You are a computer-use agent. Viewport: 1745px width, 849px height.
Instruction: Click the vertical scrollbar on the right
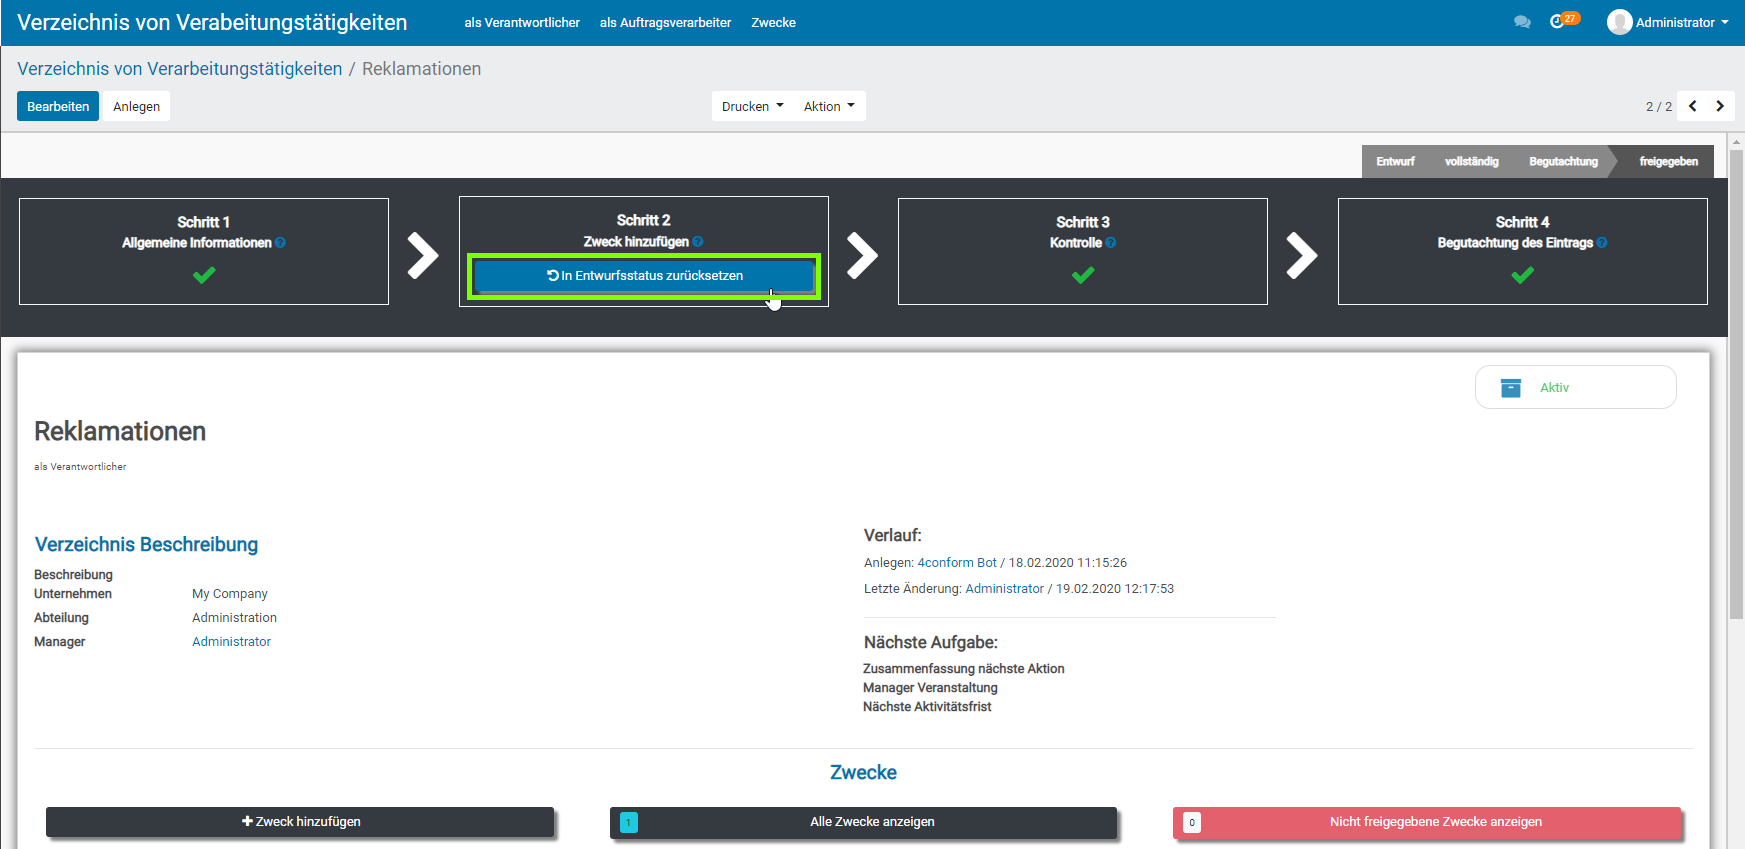coord(1736,400)
